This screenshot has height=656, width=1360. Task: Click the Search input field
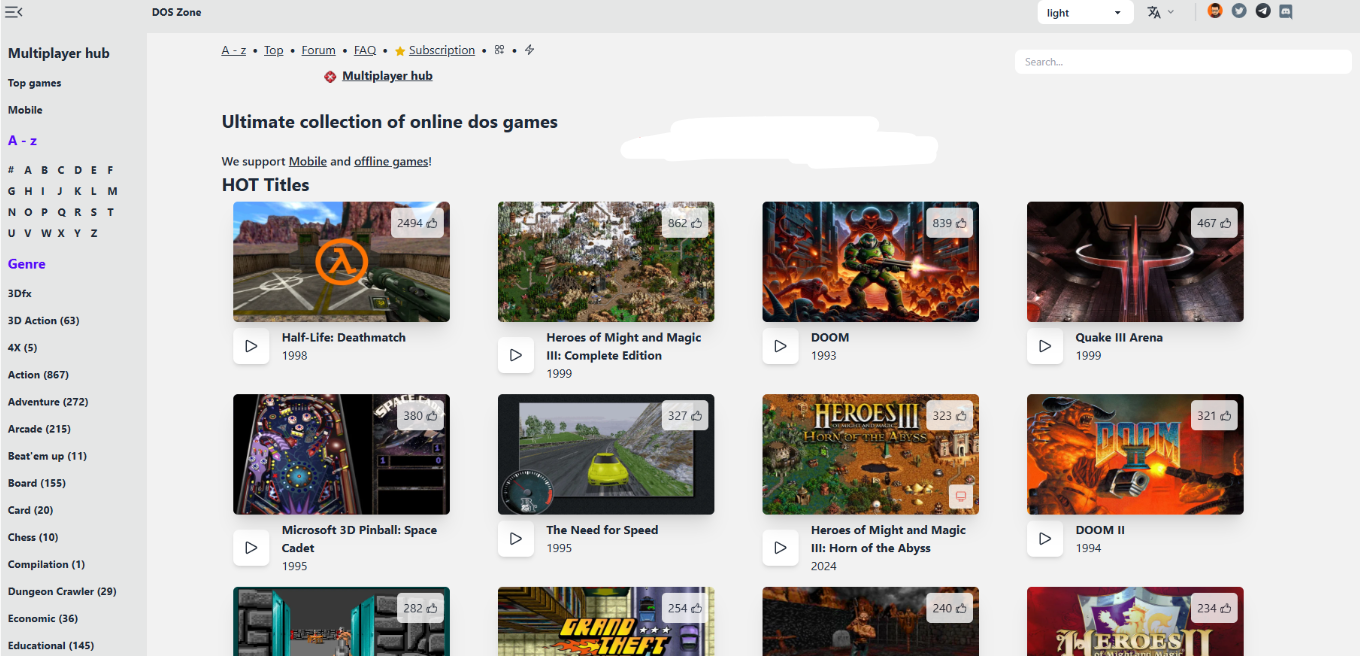pyautogui.click(x=1182, y=62)
